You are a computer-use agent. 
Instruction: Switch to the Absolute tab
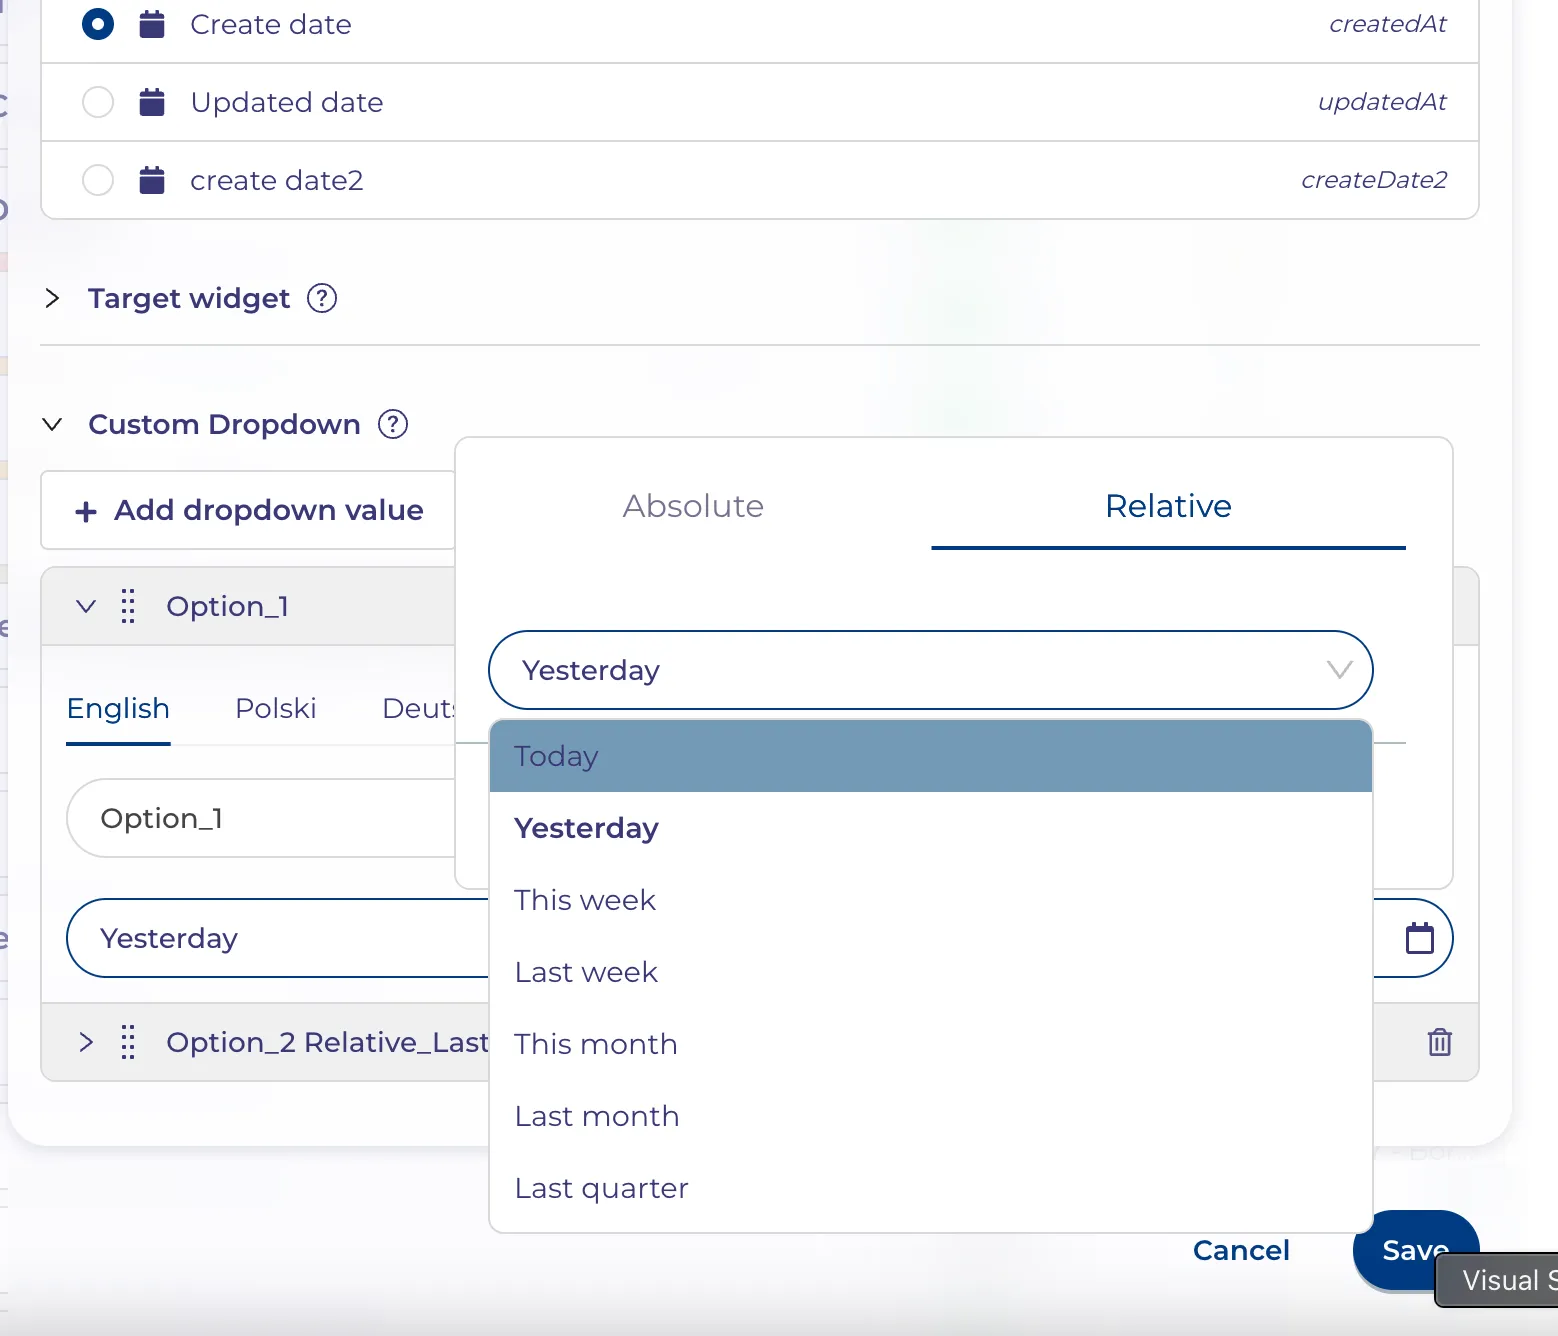(693, 506)
